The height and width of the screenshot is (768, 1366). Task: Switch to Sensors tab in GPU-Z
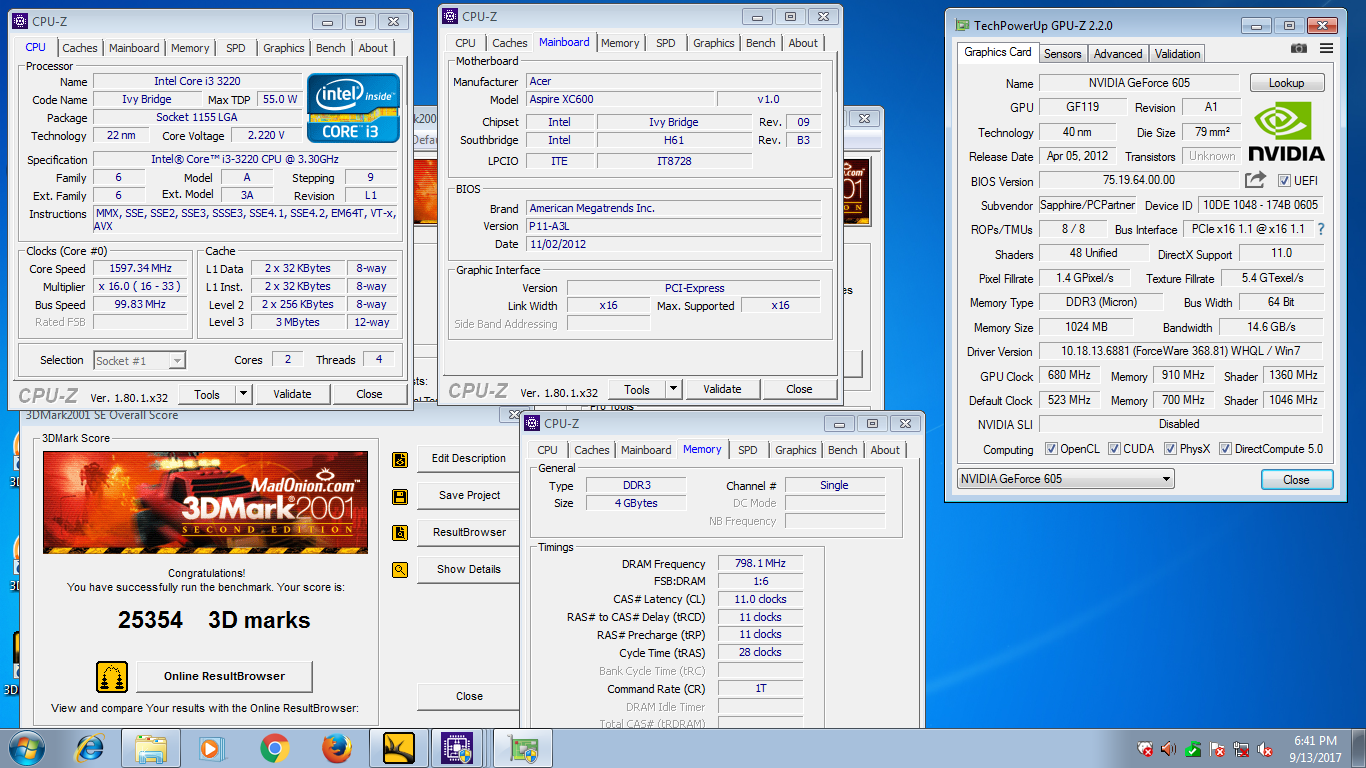1063,54
